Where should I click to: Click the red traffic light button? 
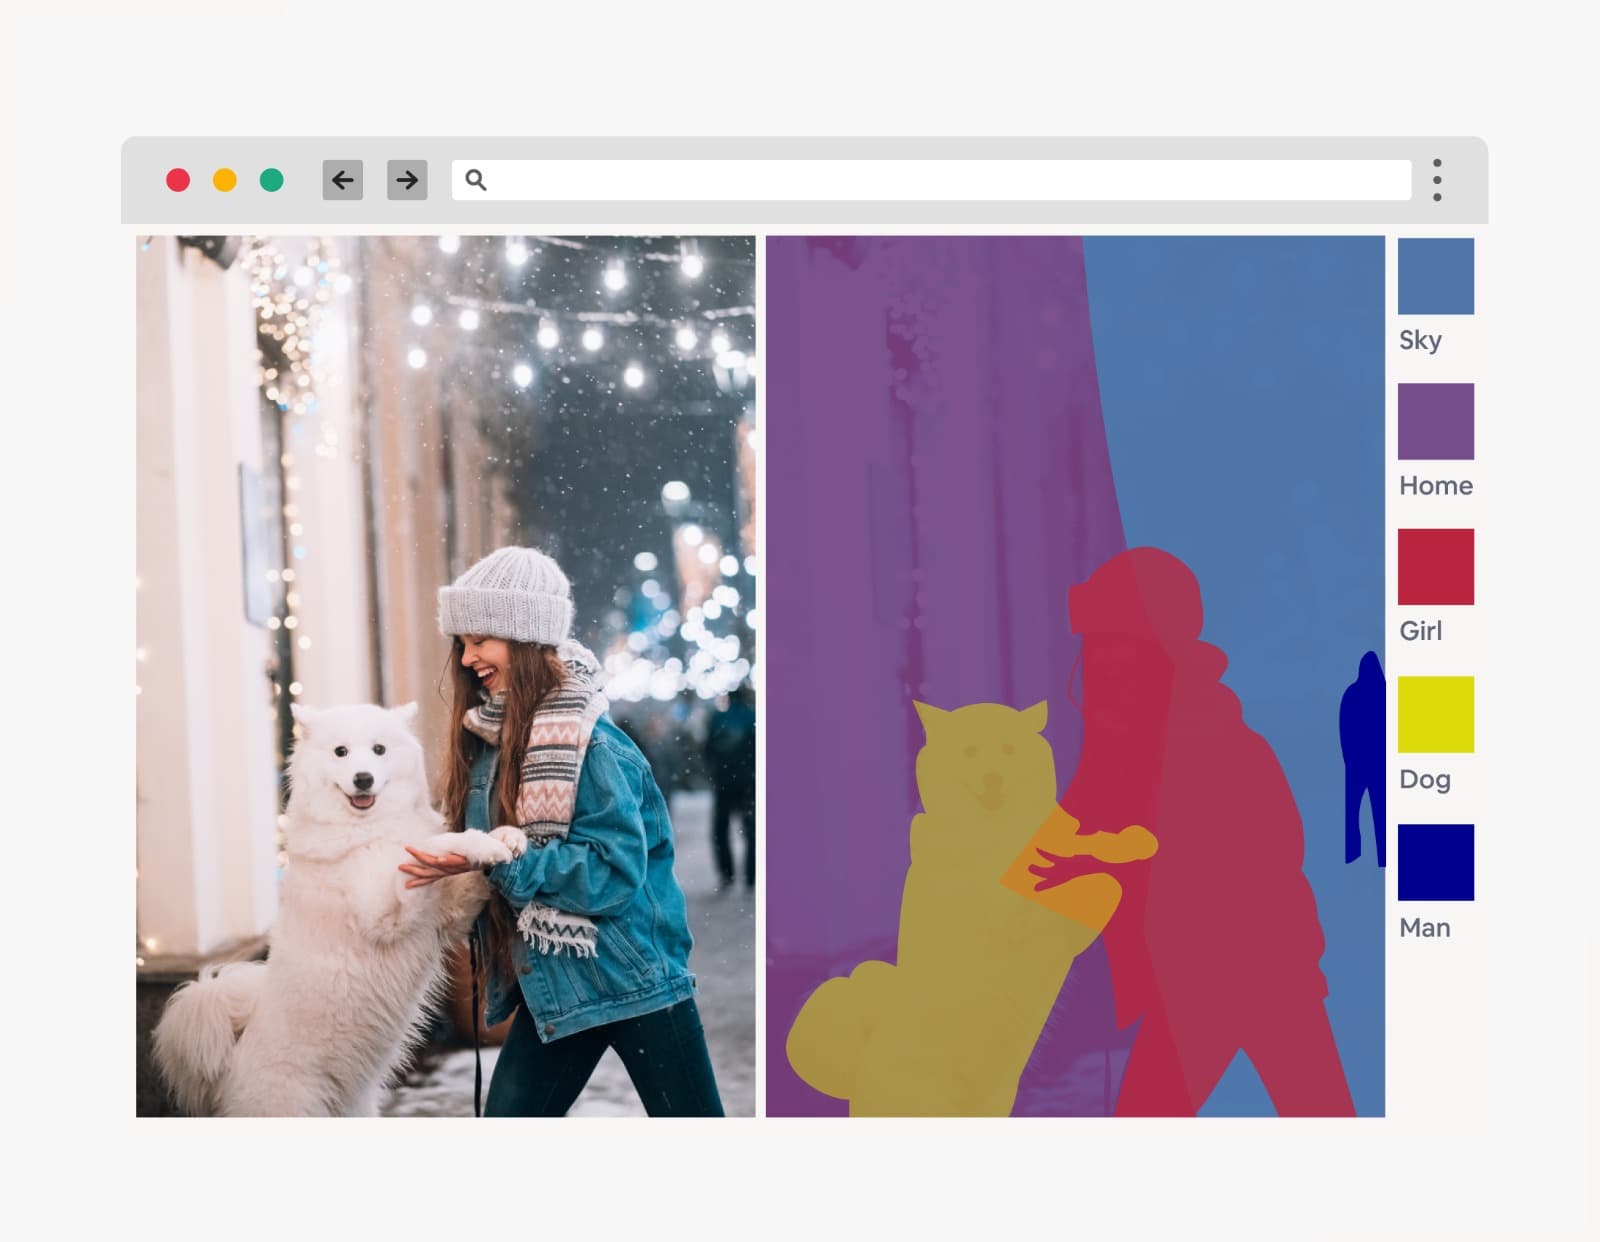coord(178,181)
